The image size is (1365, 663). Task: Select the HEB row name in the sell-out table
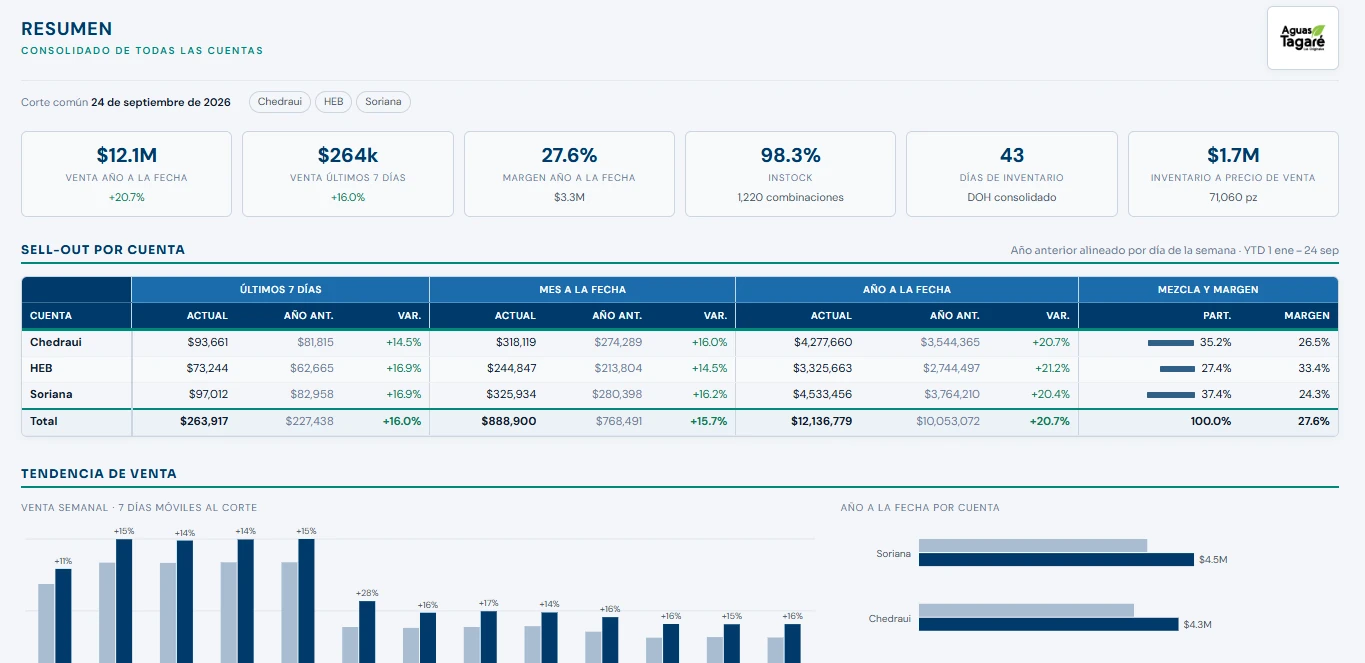point(41,368)
